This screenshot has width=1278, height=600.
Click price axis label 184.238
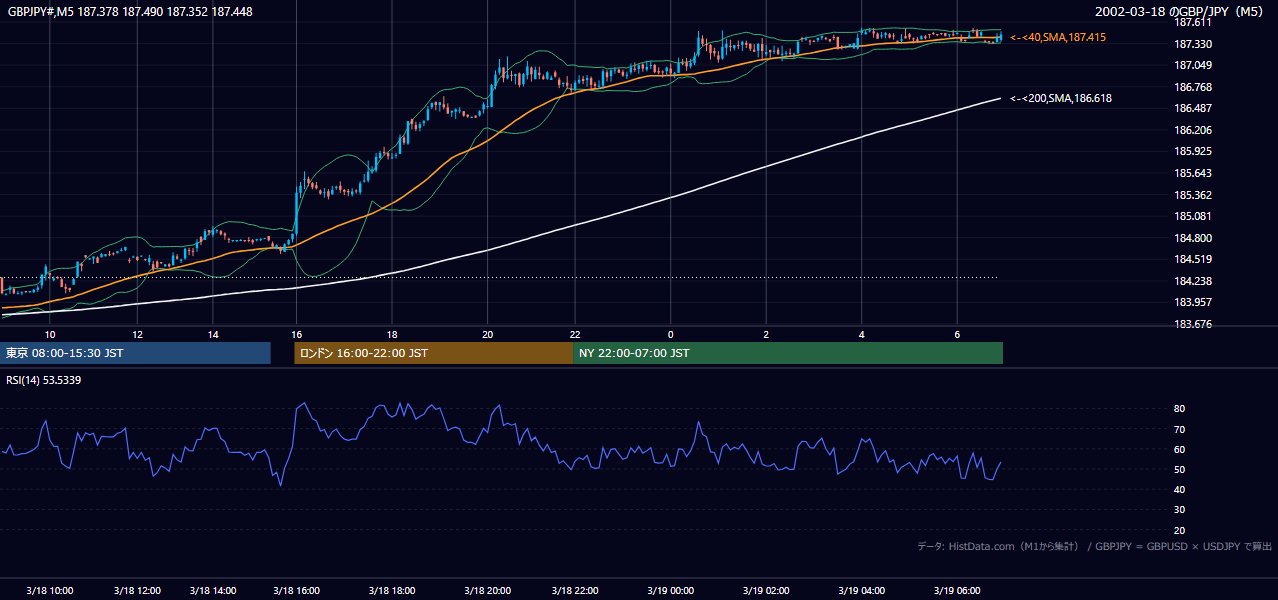[x=1193, y=282]
